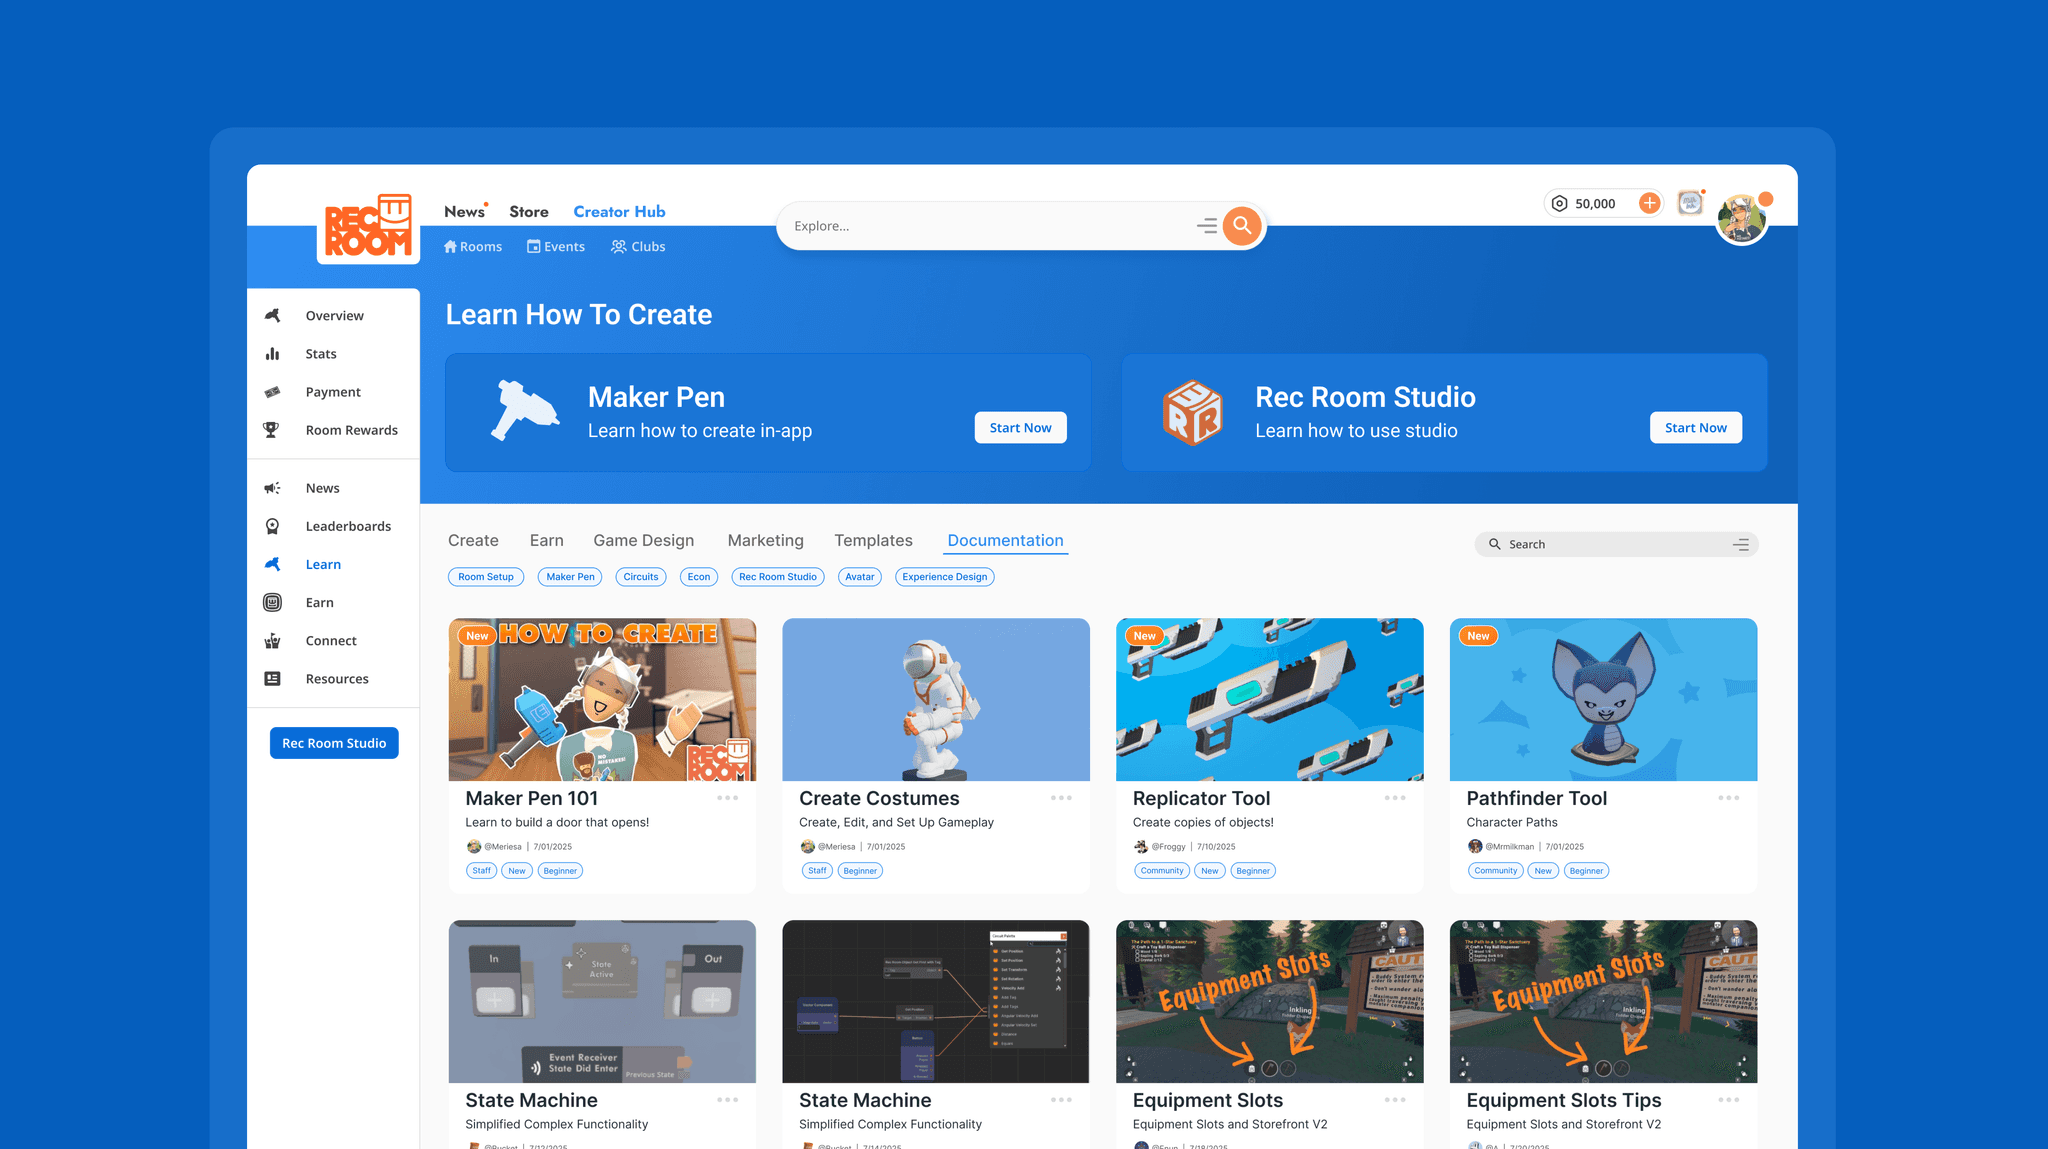Toggle the Room Setup filter chip
The height and width of the screenshot is (1149, 2048).
486,577
